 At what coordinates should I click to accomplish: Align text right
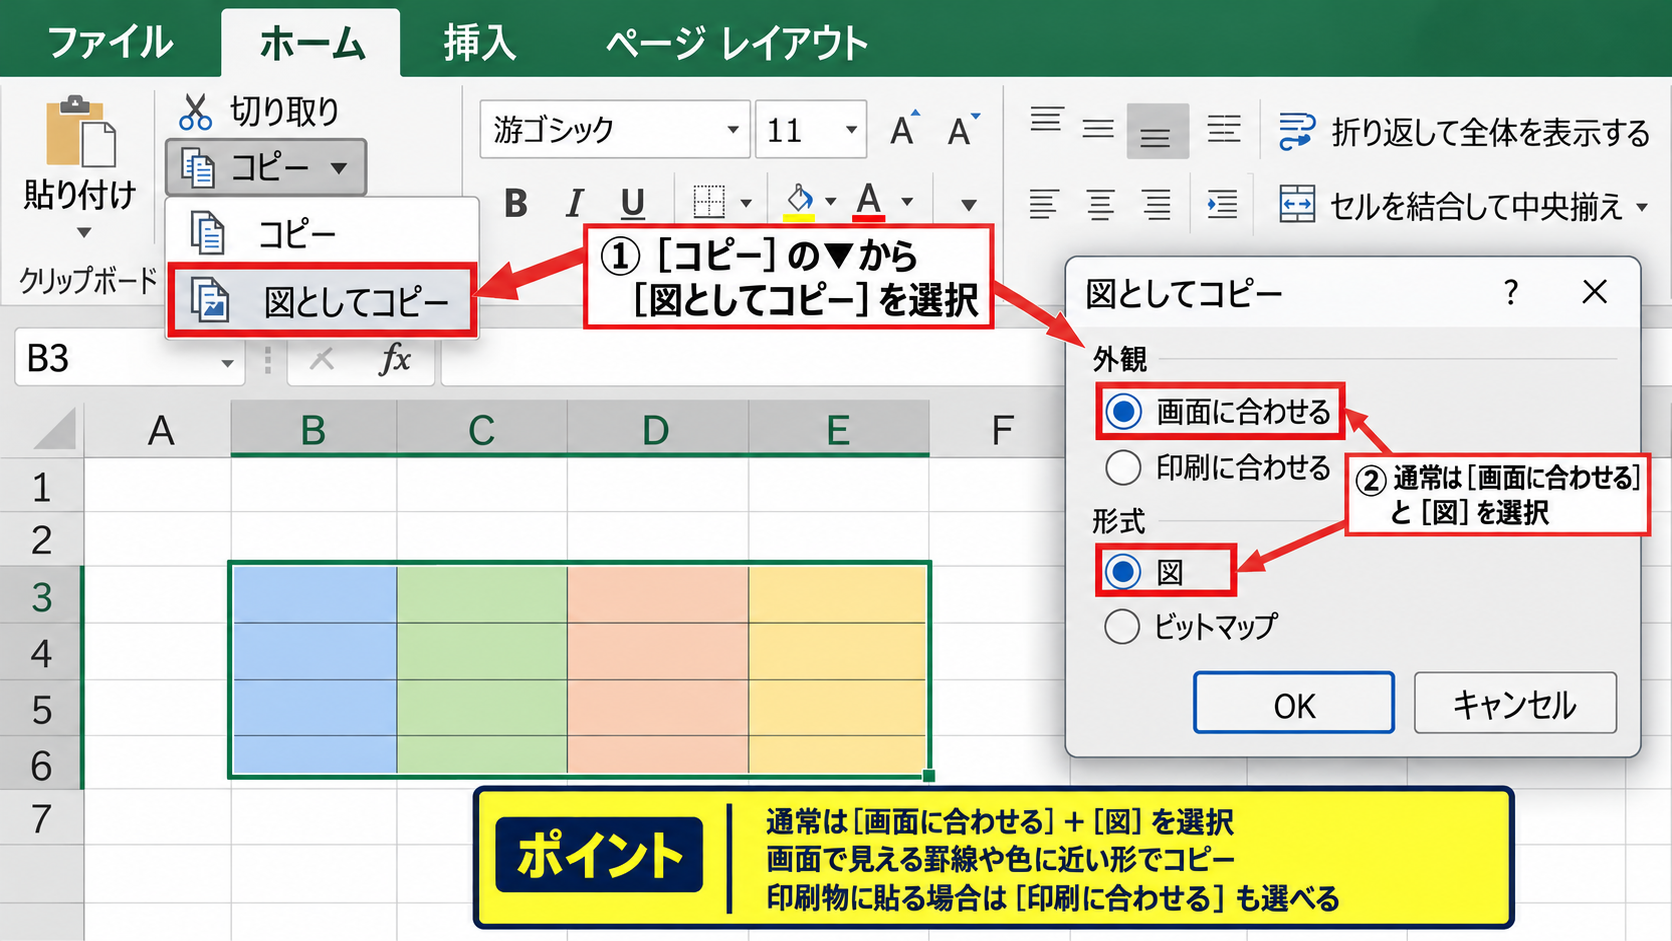coord(1157,205)
